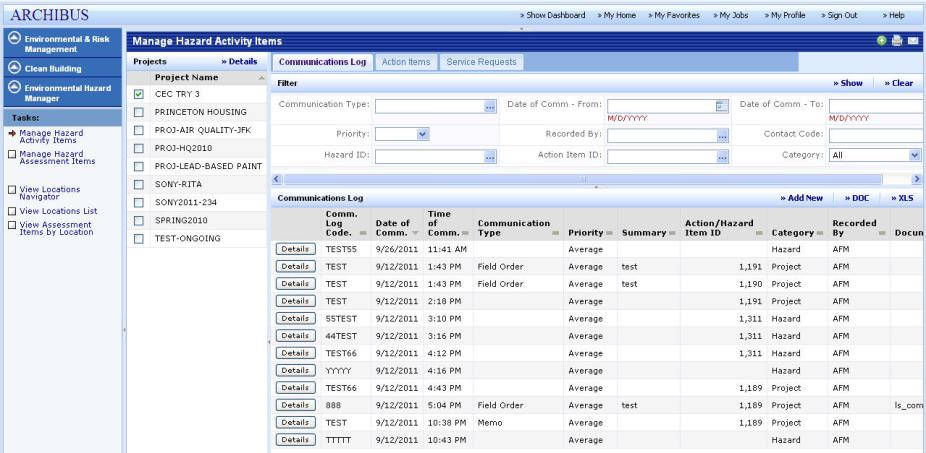Open Action Item ID lookup ellipsis button
Screen dimensions: 926x453
point(722,157)
